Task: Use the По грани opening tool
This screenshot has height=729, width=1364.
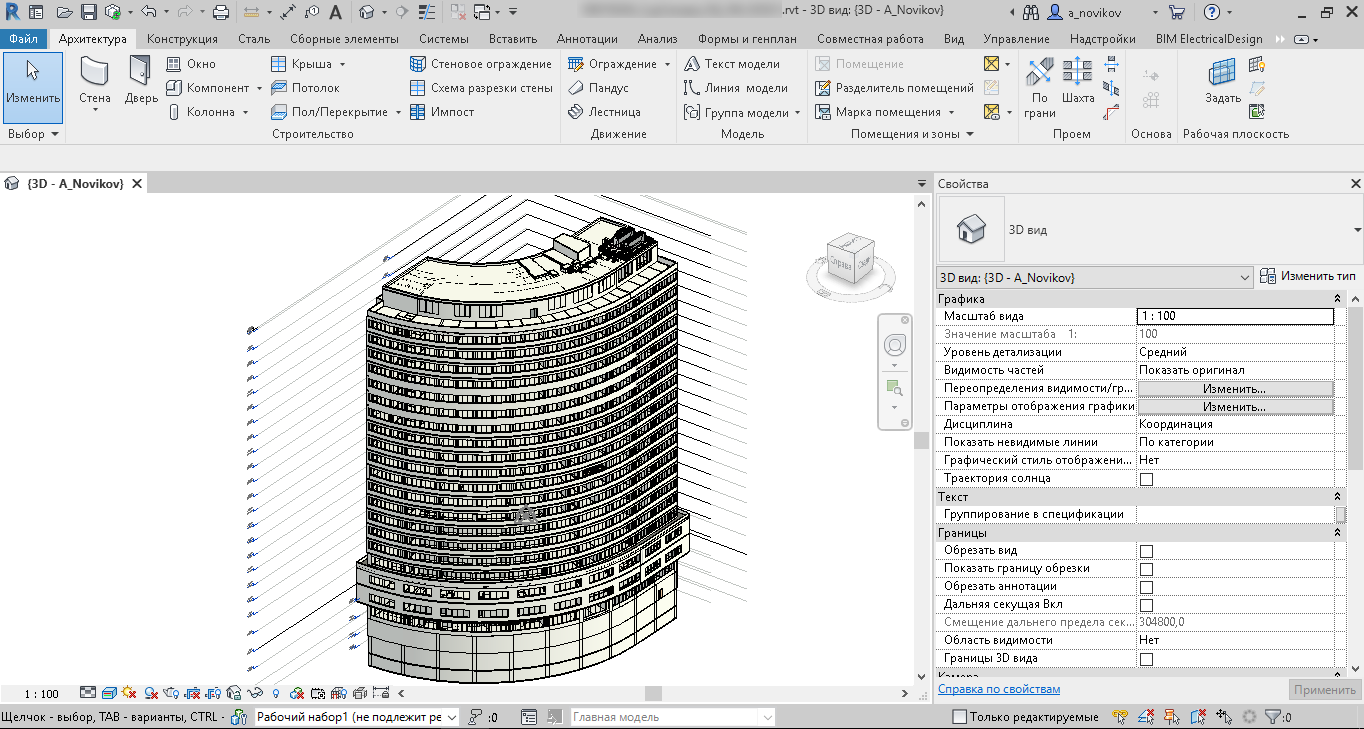Action: (x=1040, y=87)
